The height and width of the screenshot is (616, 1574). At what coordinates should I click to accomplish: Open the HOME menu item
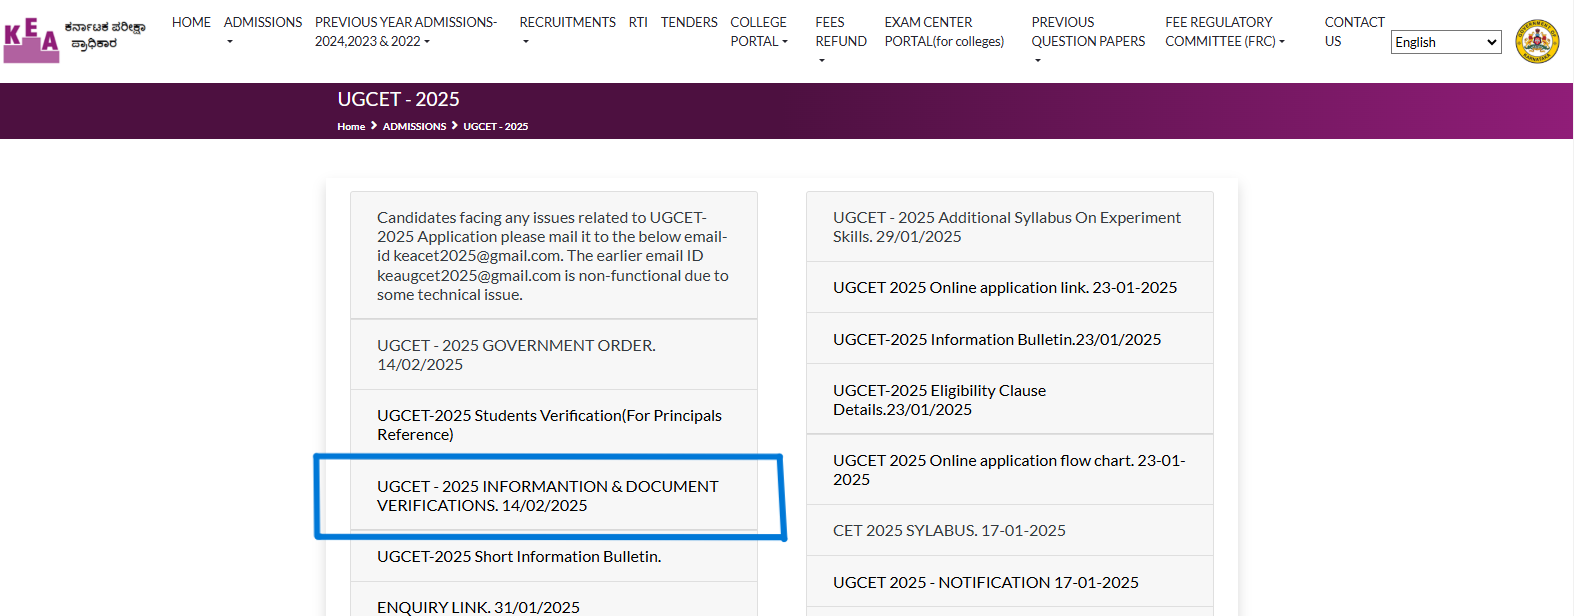[191, 22]
